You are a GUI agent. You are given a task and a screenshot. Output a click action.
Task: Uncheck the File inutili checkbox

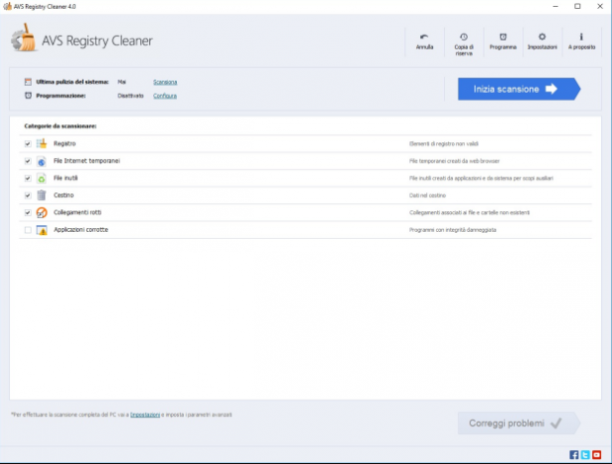pos(28,178)
